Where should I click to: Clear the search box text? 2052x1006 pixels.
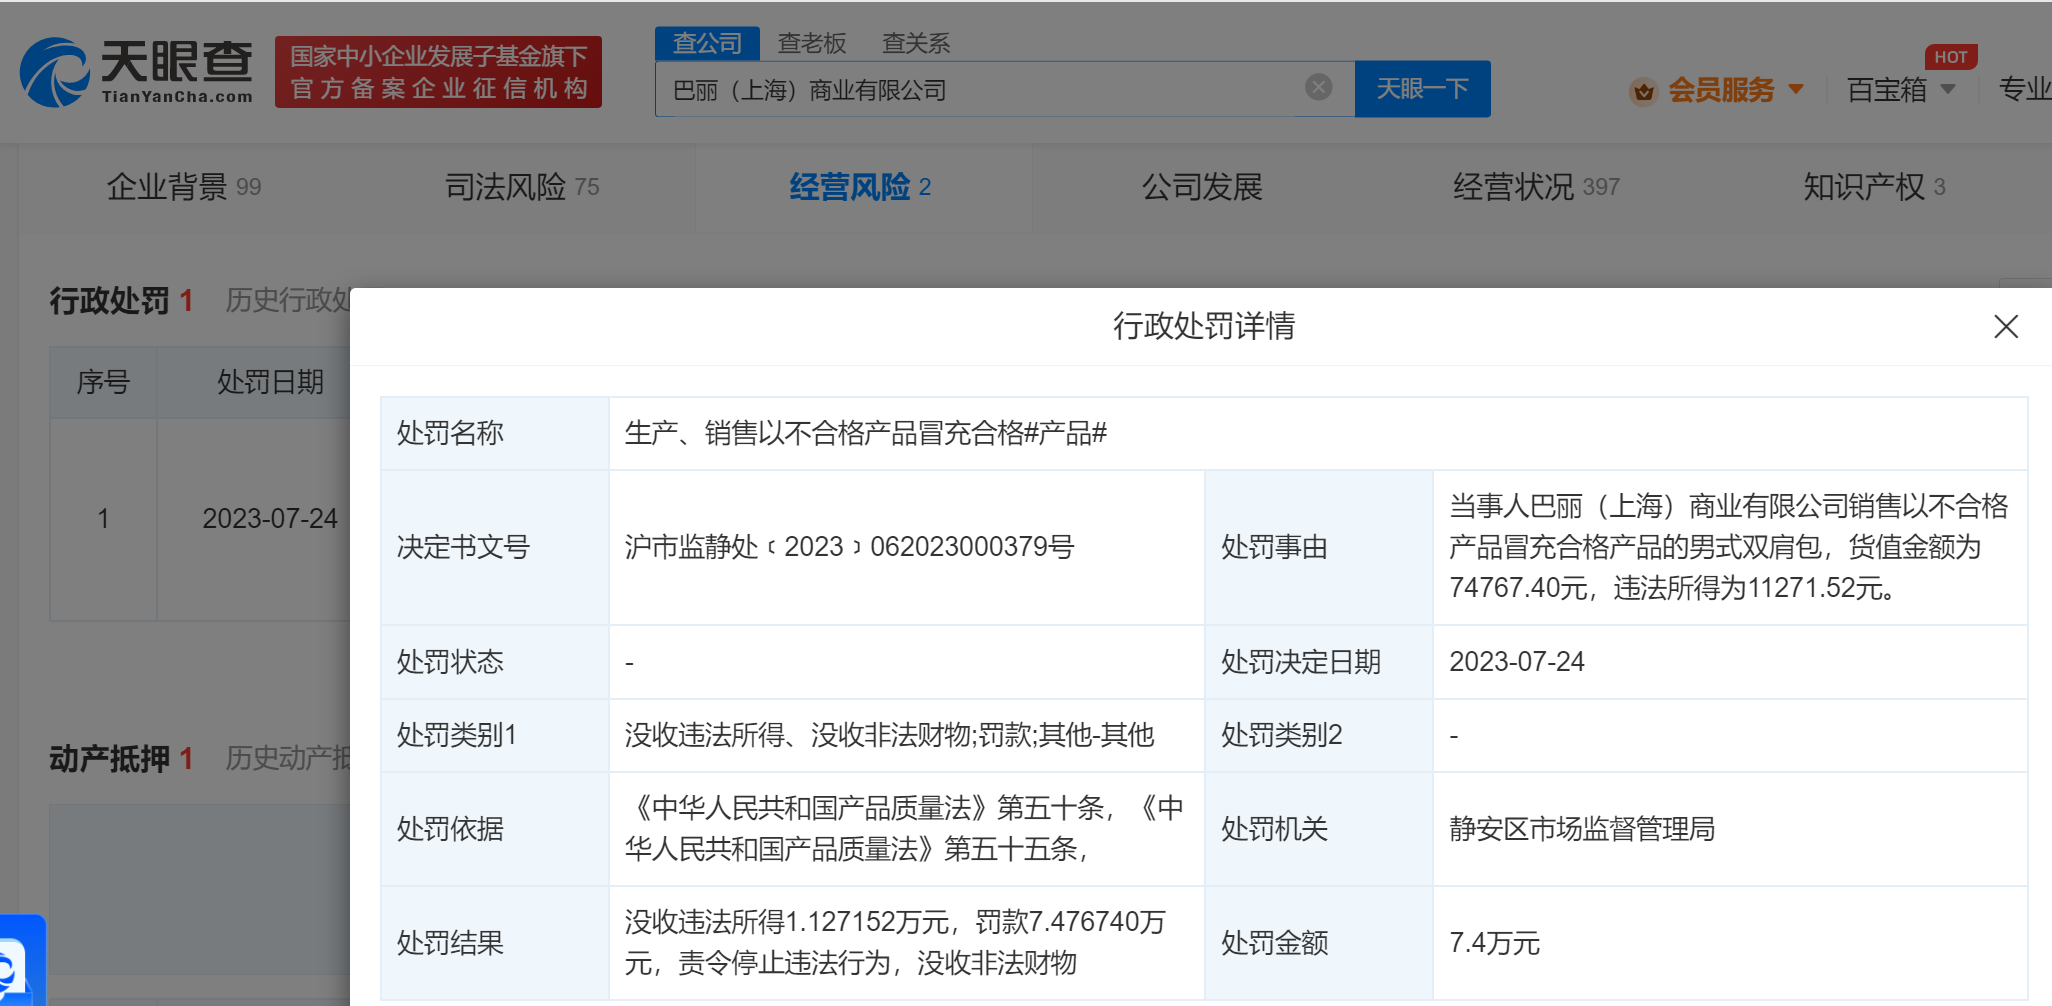[1318, 88]
